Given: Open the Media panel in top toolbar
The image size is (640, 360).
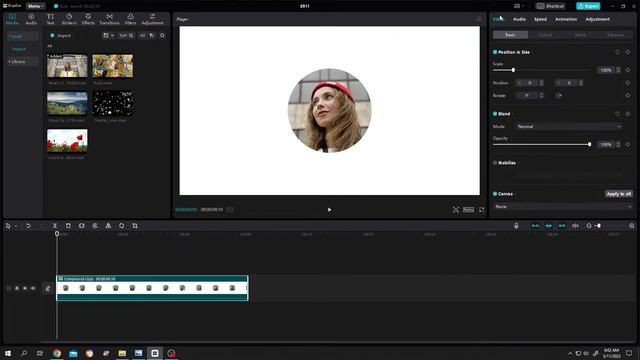Looking at the screenshot, I should (x=12, y=19).
